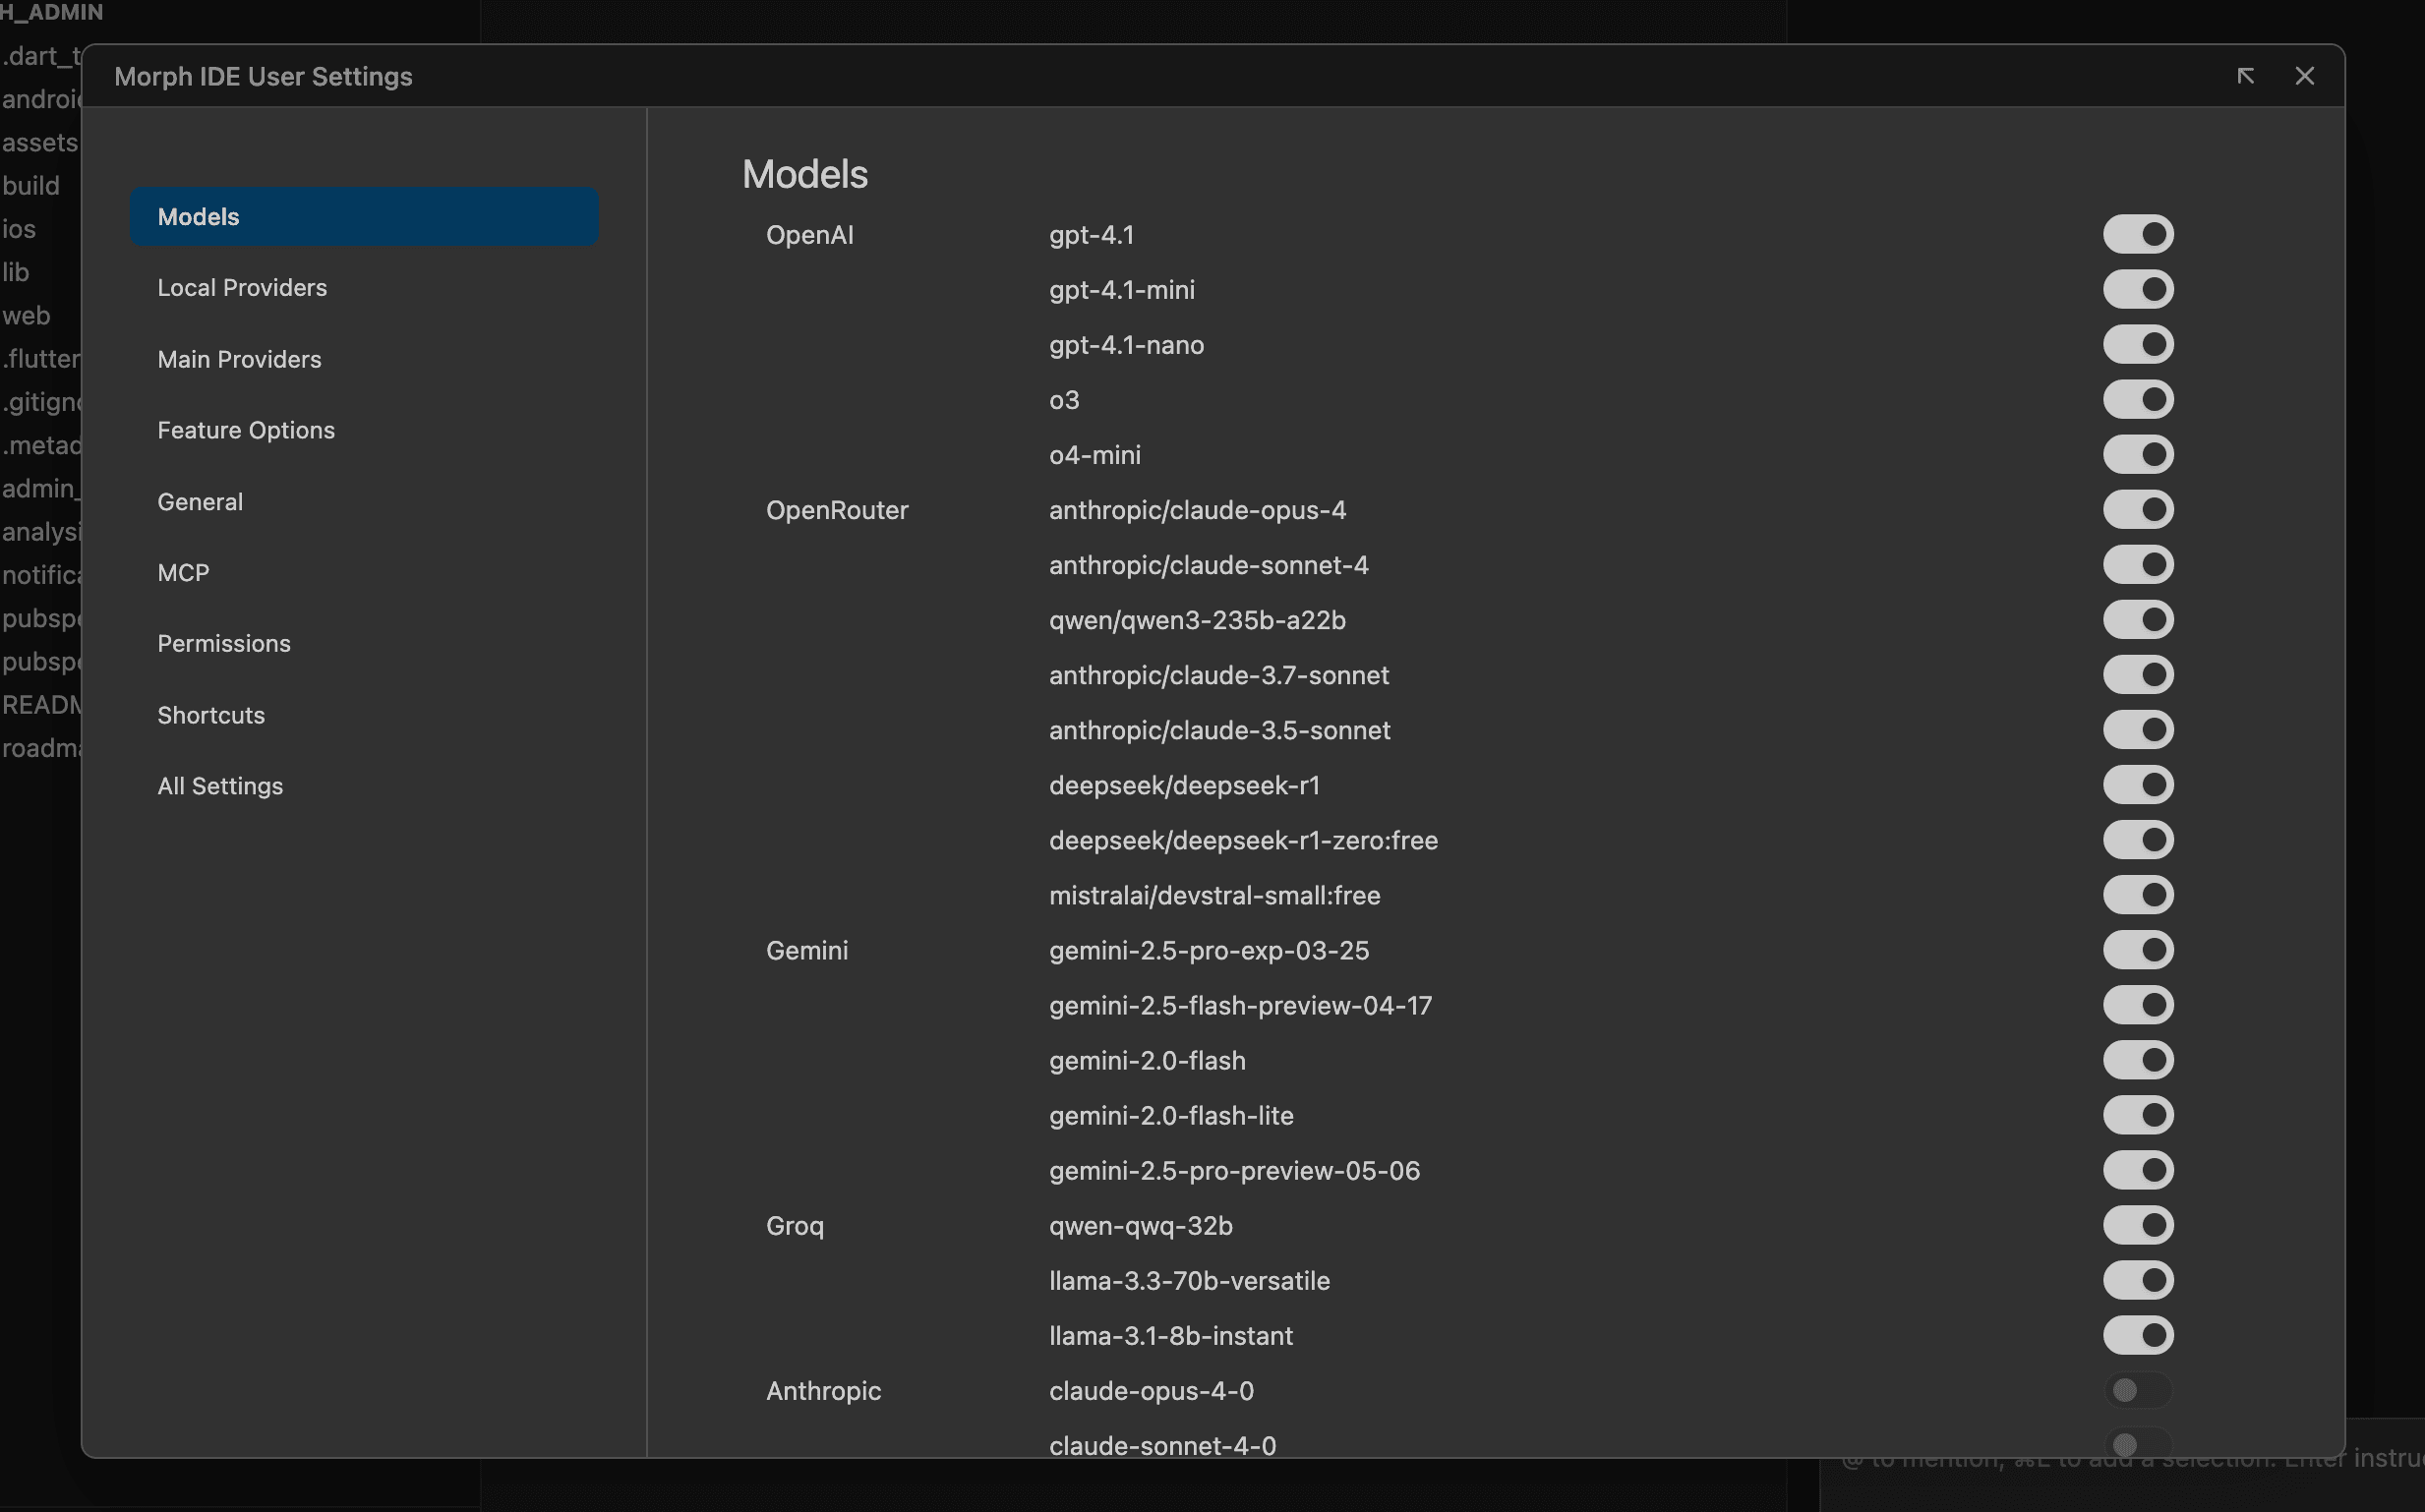
Task: Toggle anthropic/claude-3.7-sonnet switch
Action: [2138, 675]
